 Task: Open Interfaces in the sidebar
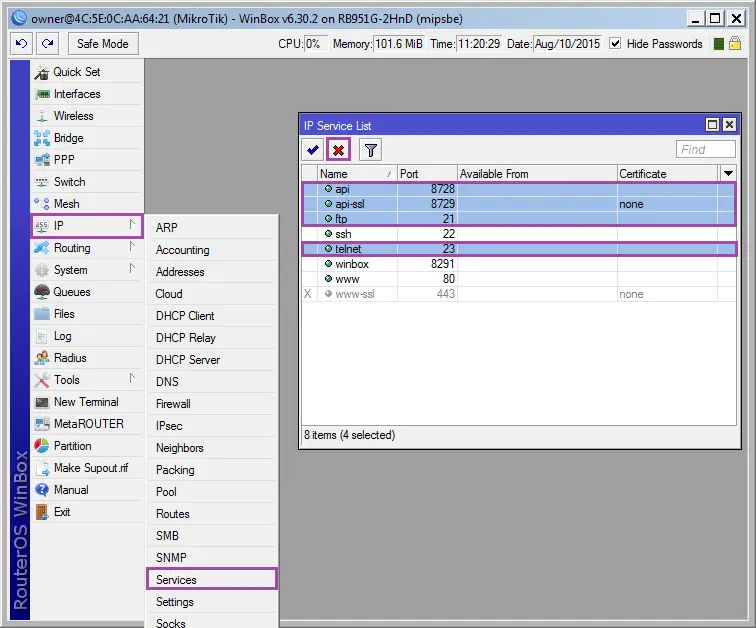pos(88,94)
